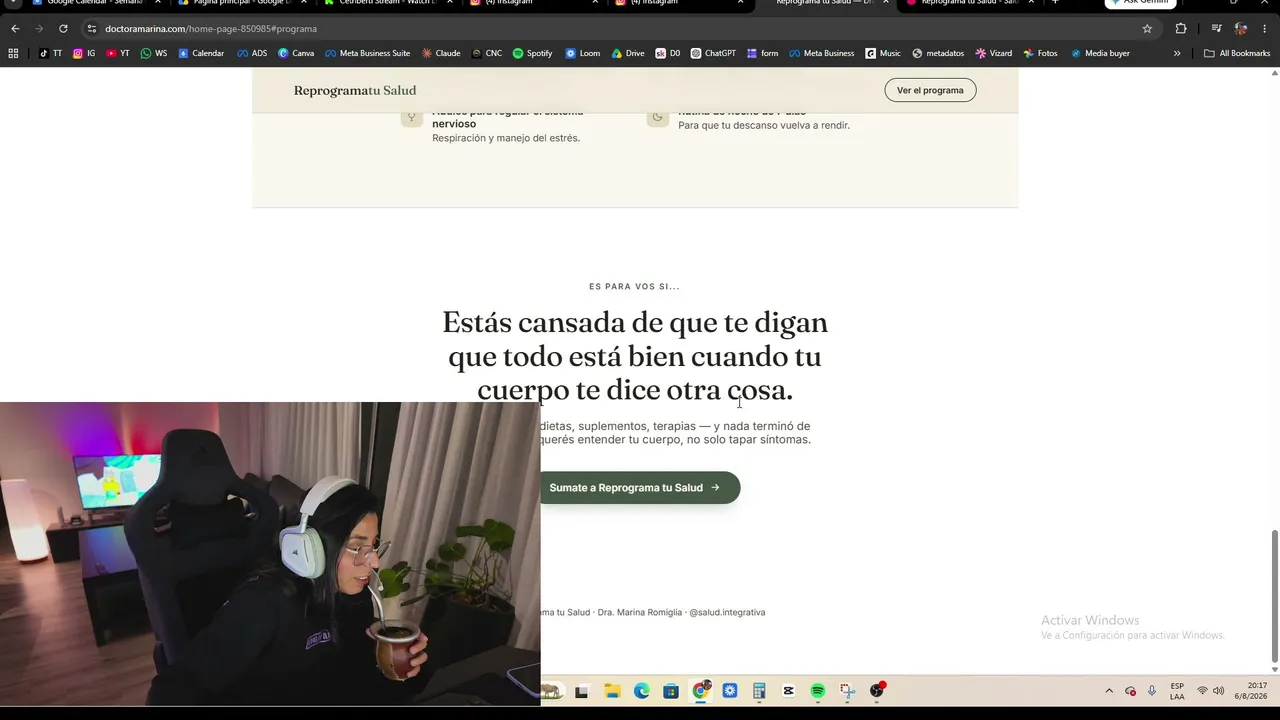Open the form bookmark
The image size is (1280, 720).
tap(763, 53)
